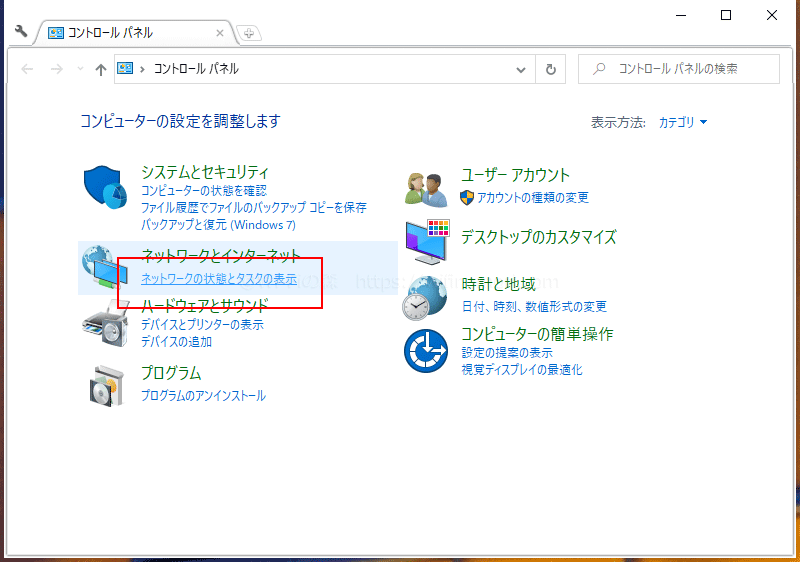Screen dimensions: 800x562
Task: Click the up one level arrow
Action: pyautogui.click(x=101, y=69)
